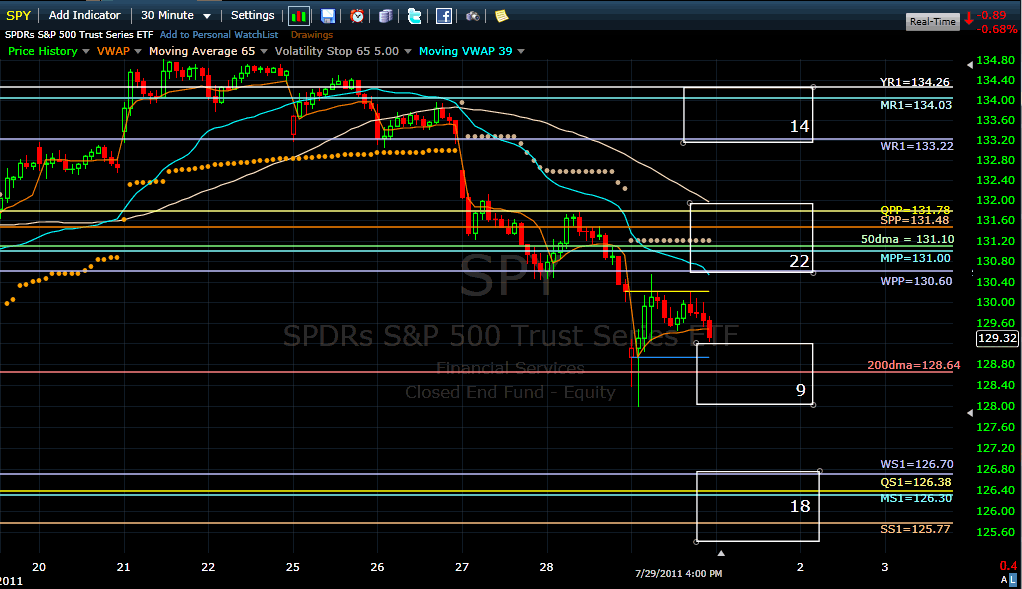
Task: Toggle logarithmic scale 'L' in bottom corner
Action: click(x=1013, y=579)
